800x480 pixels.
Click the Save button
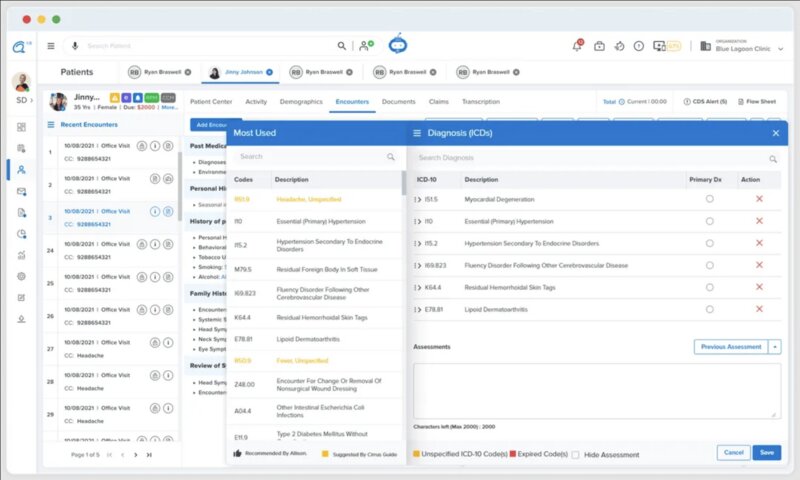coord(766,453)
